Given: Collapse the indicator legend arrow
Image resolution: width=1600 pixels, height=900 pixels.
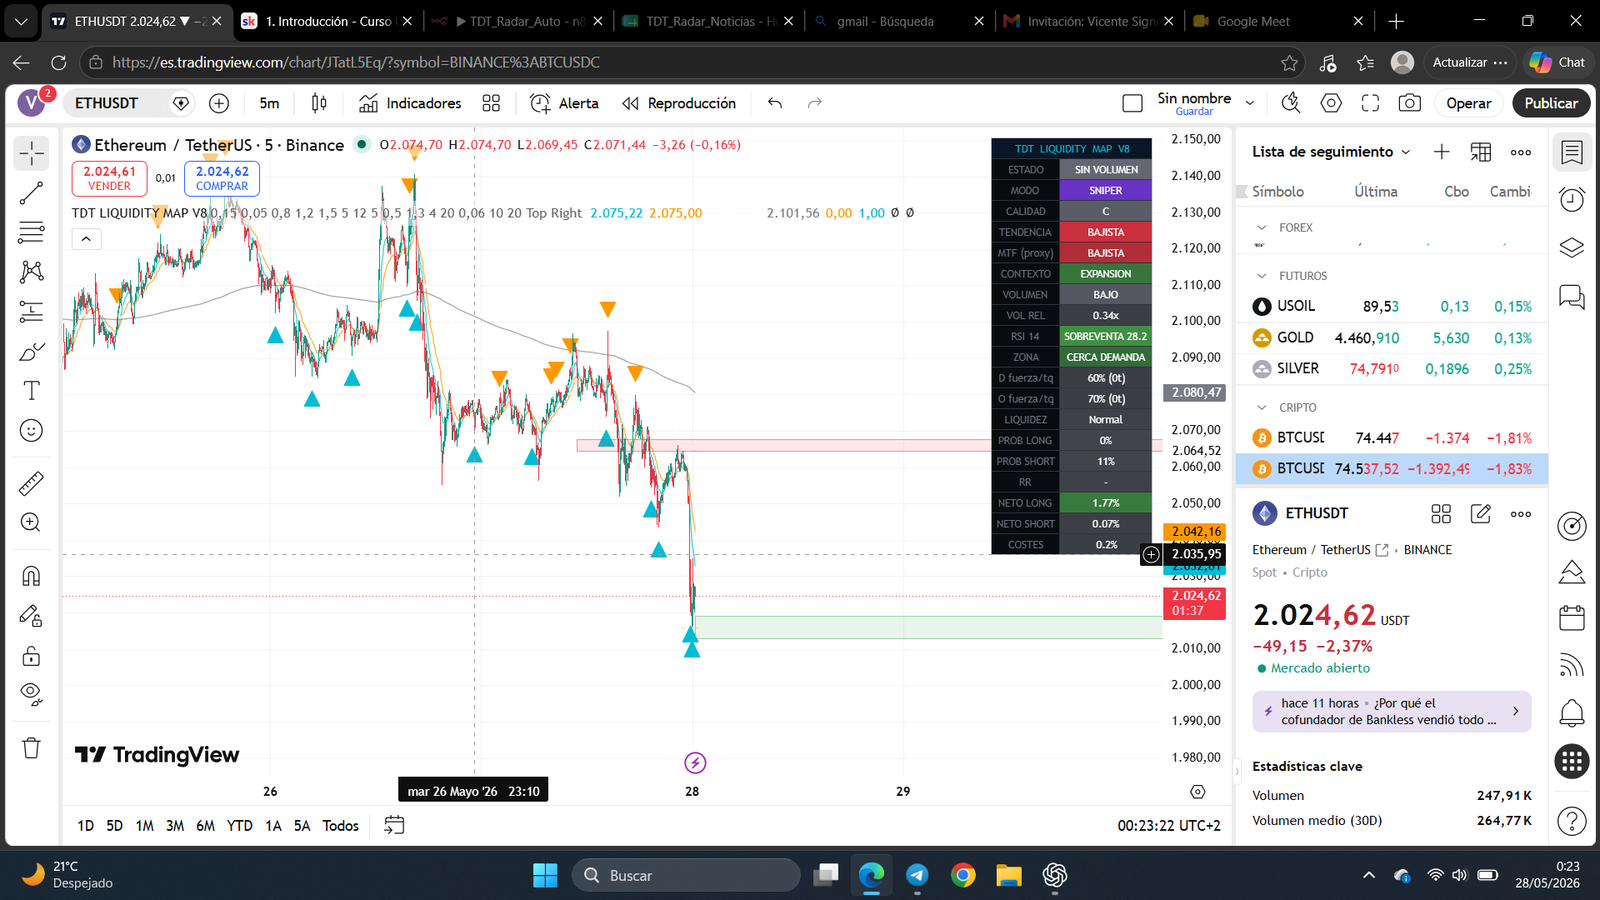Looking at the screenshot, I should pyautogui.click(x=86, y=239).
